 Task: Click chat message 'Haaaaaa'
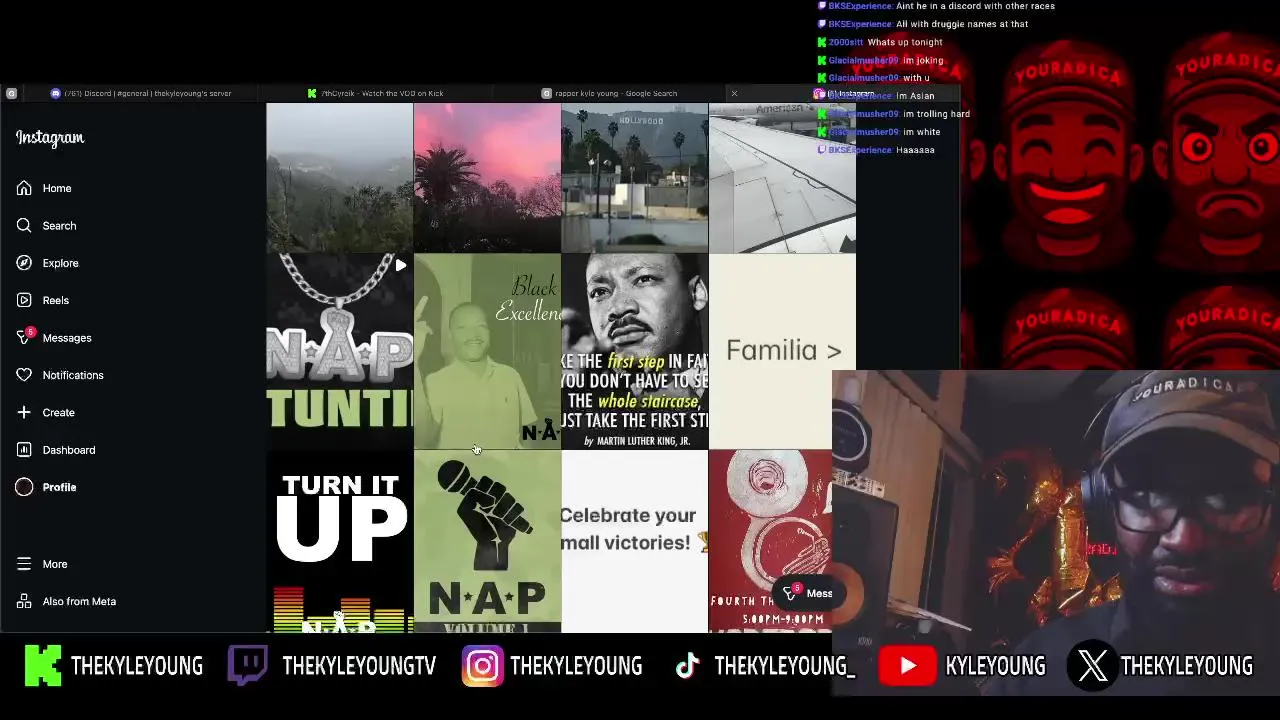pyautogui.click(x=915, y=150)
